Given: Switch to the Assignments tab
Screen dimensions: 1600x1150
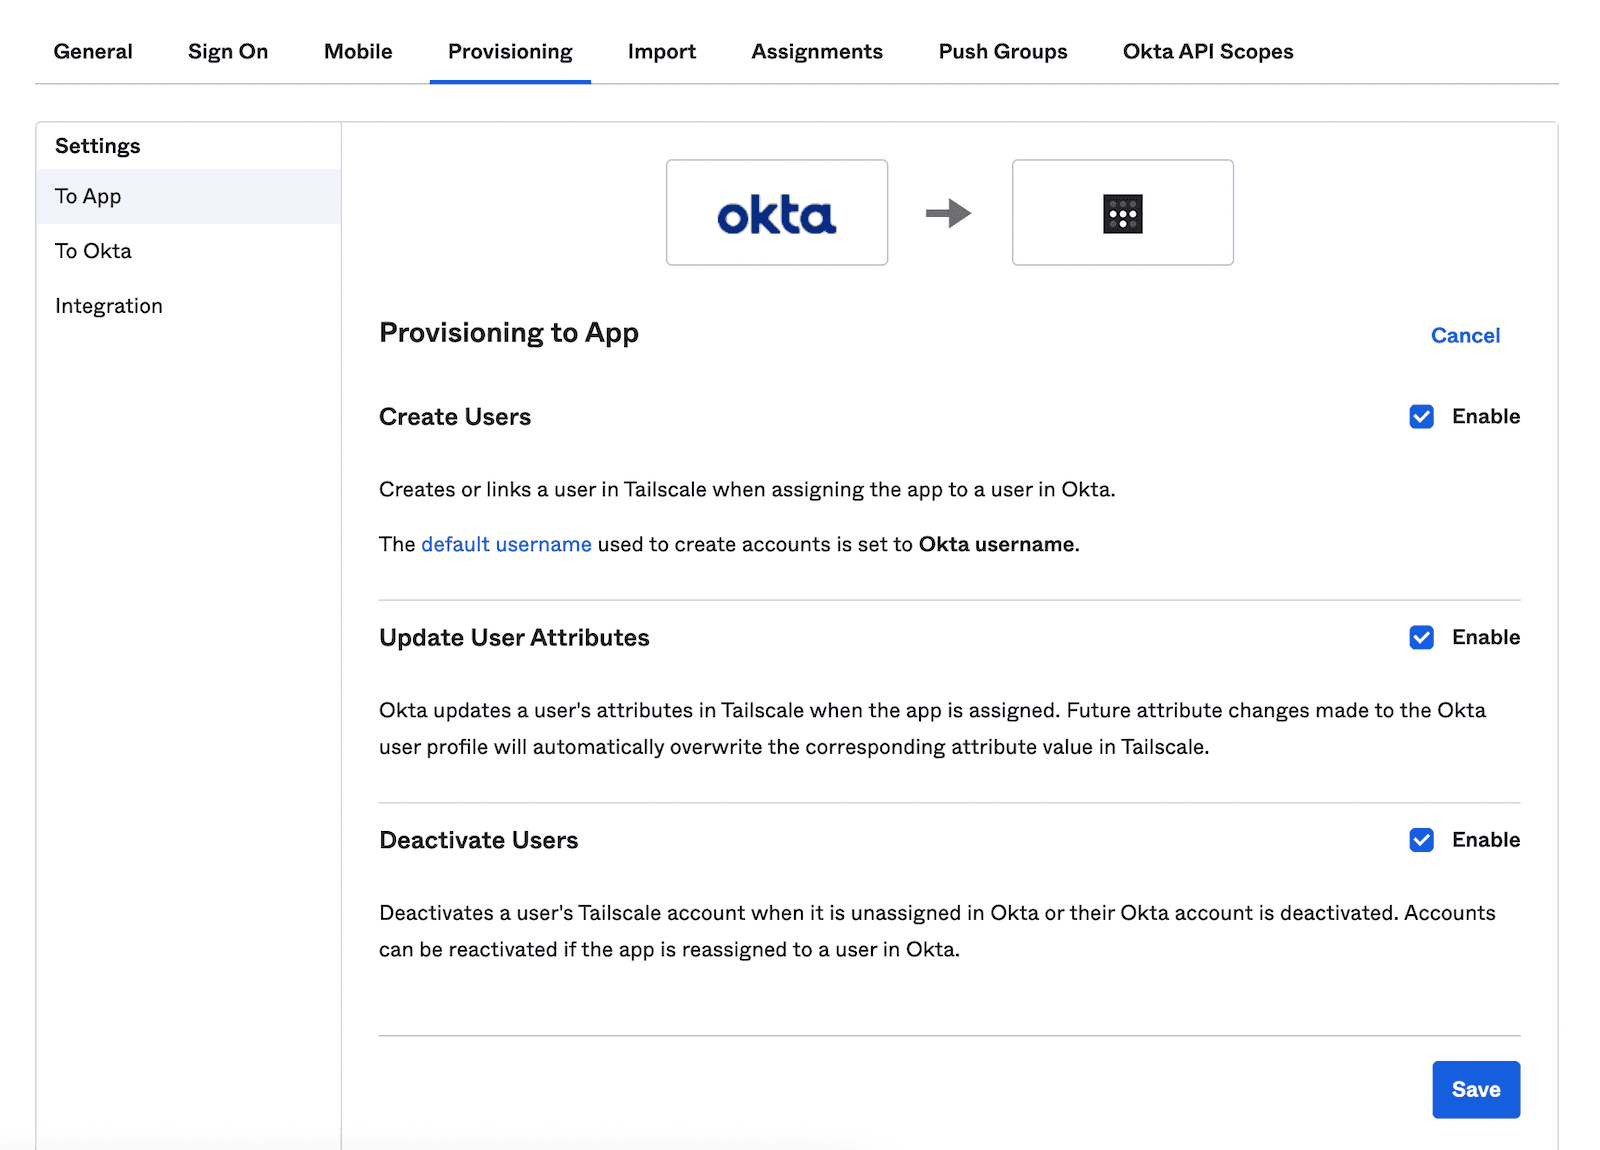Looking at the screenshot, I should tap(816, 51).
